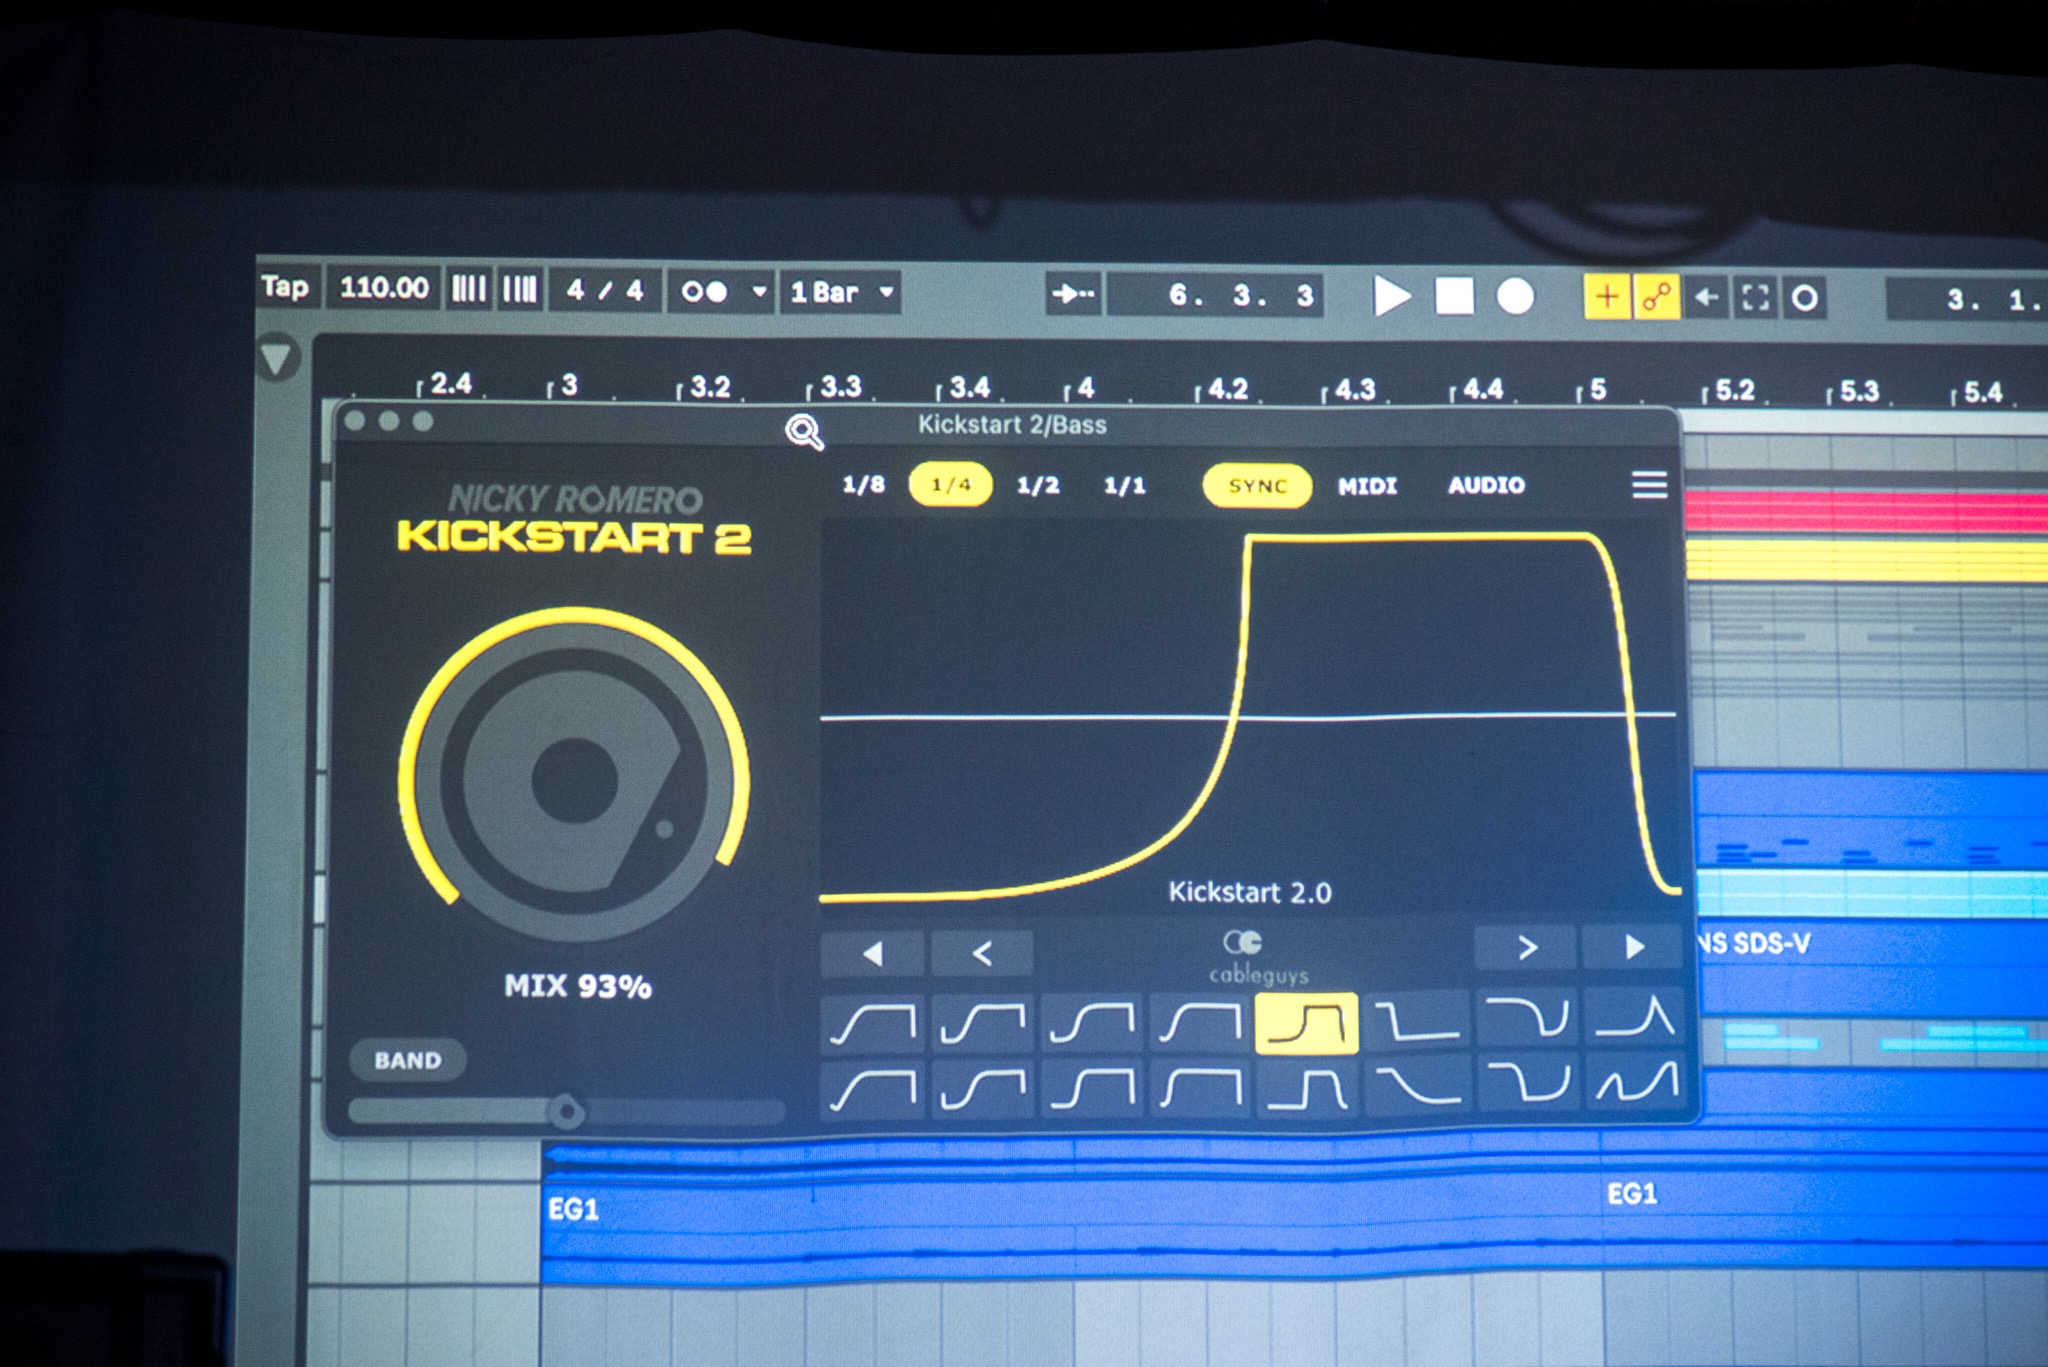Select the 1/2 rate option
The image size is (2048, 1367).
point(1037,486)
